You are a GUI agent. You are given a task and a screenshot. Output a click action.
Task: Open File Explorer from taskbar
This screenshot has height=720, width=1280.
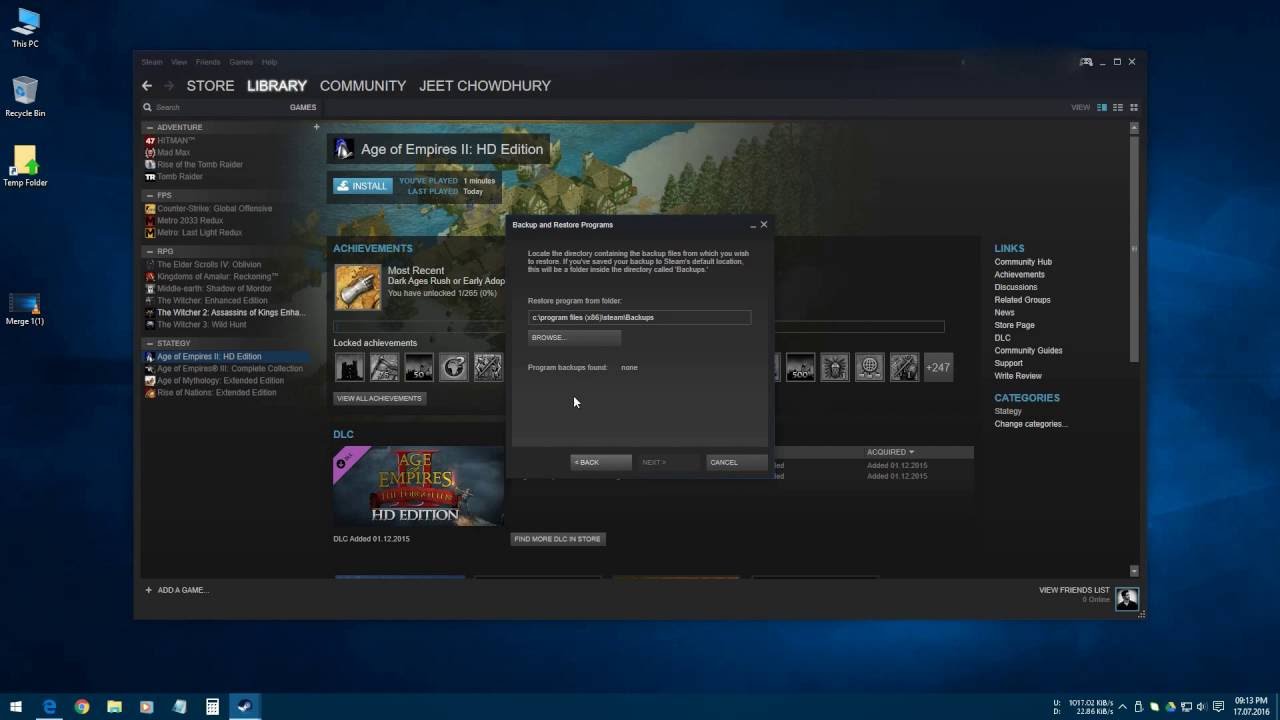point(114,706)
